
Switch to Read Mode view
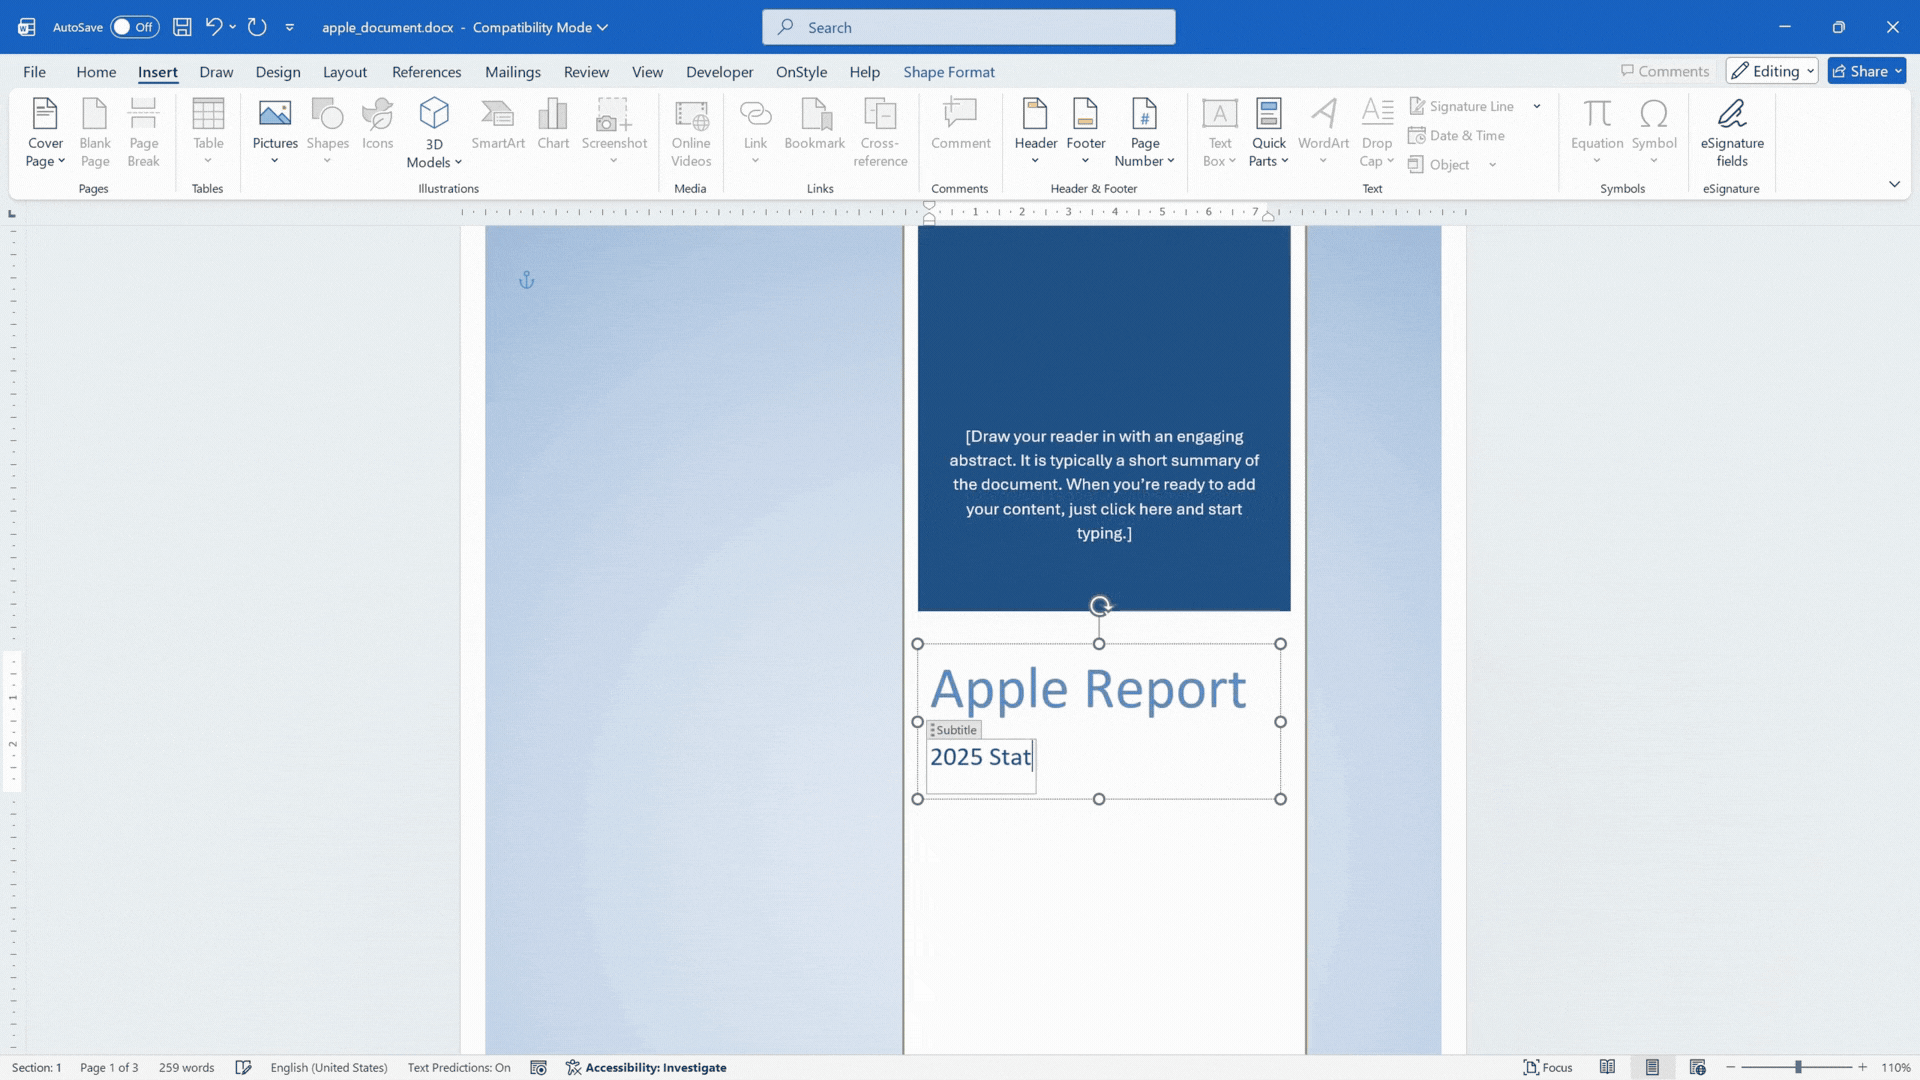point(1607,1067)
